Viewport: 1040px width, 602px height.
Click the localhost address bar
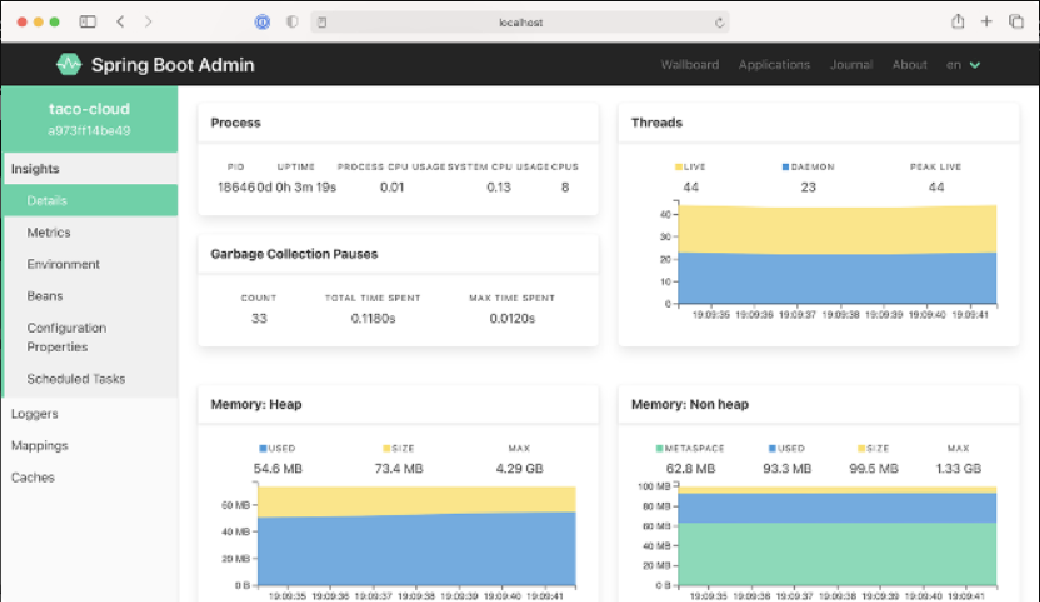521,23
